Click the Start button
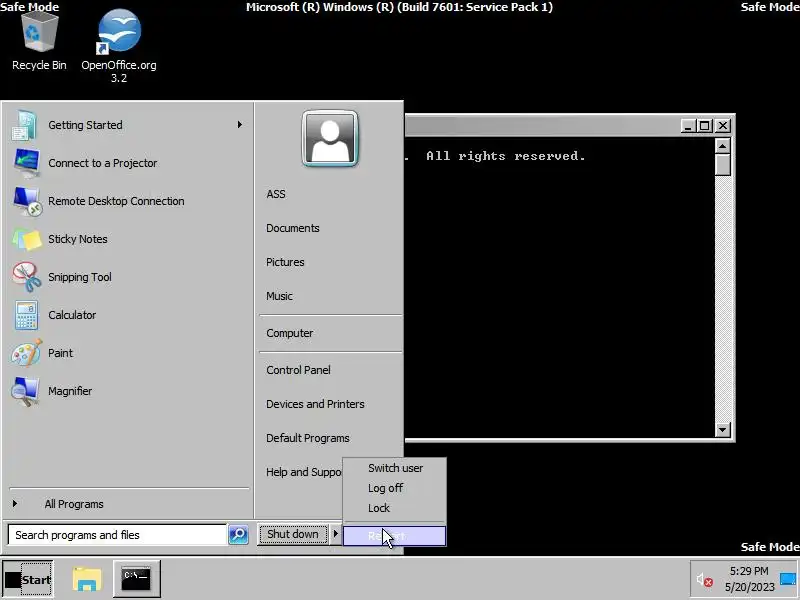Screen dimensions: 800x600 point(28,579)
